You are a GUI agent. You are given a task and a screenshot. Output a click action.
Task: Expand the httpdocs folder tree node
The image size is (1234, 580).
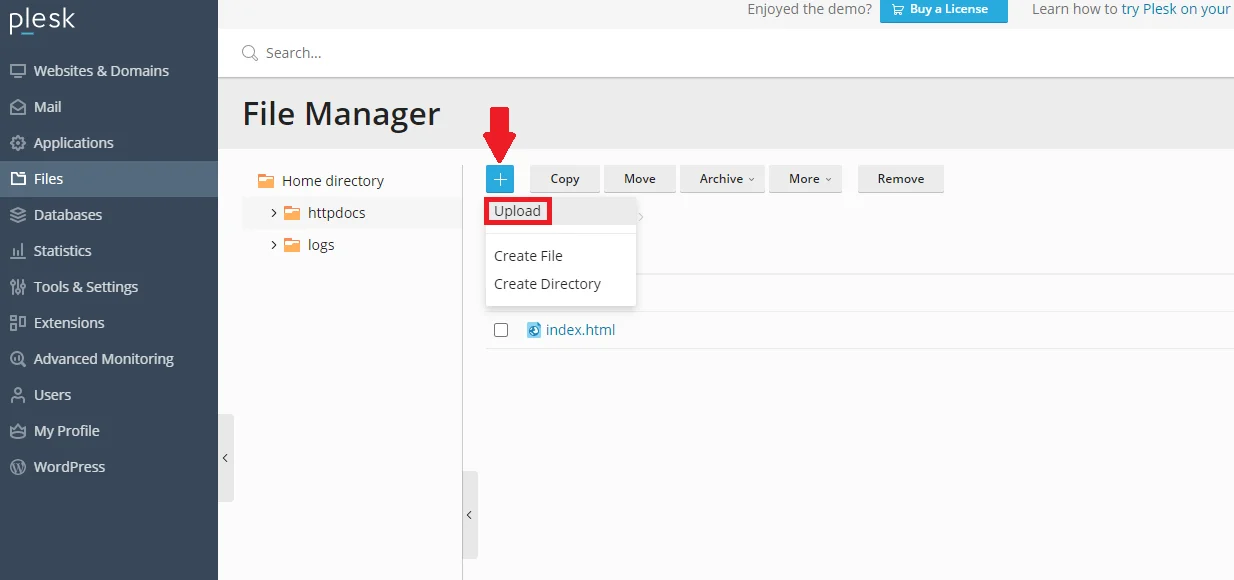click(274, 213)
